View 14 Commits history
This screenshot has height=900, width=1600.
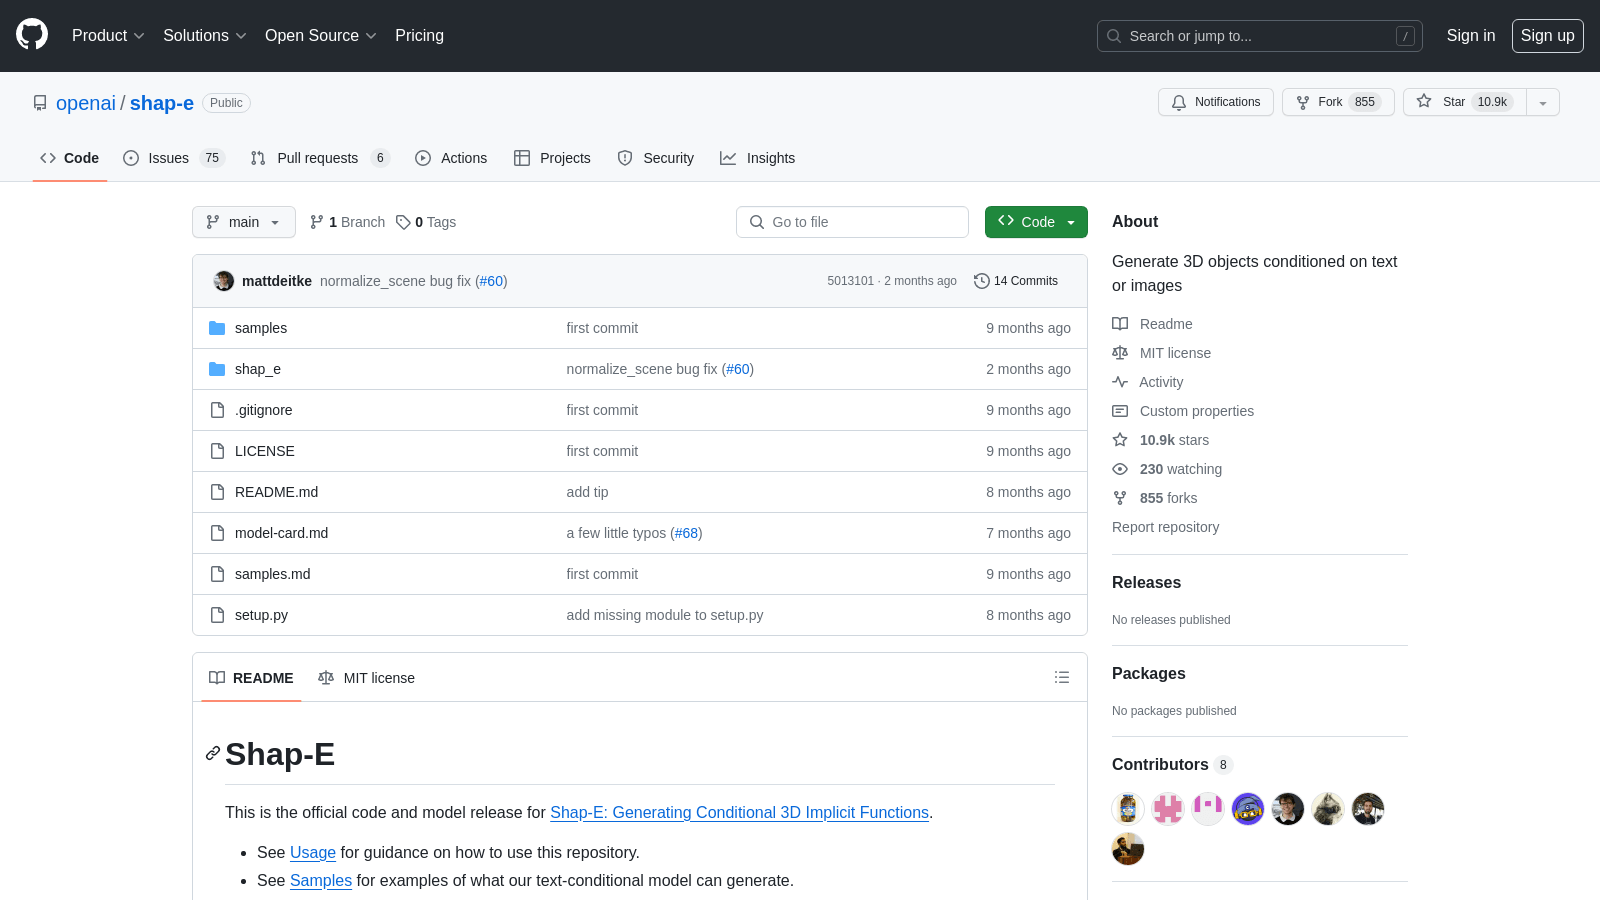click(x=1016, y=281)
